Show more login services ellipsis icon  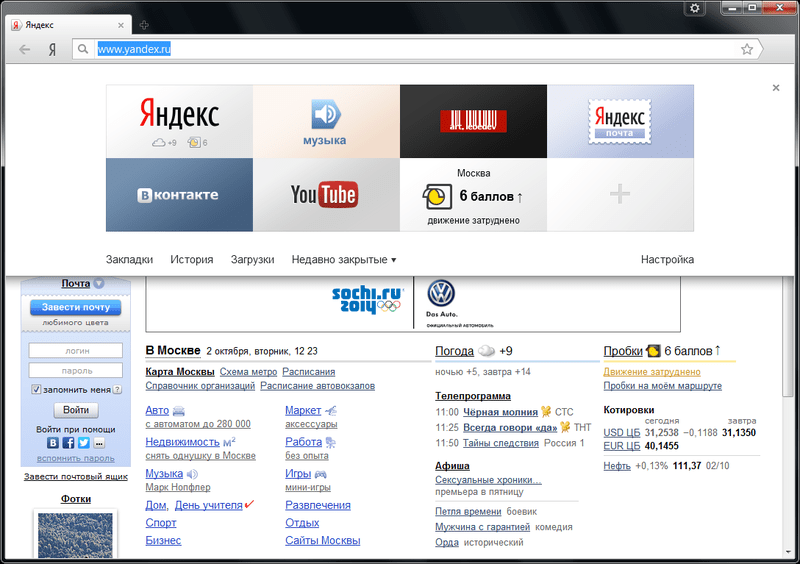tap(99, 443)
